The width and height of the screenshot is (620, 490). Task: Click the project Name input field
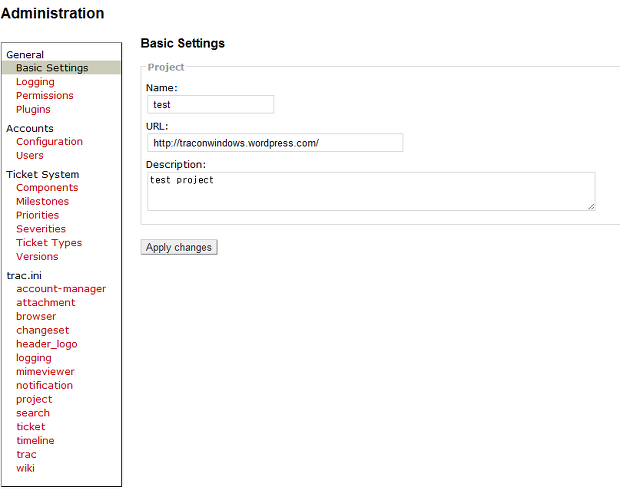click(x=210, y=104)
